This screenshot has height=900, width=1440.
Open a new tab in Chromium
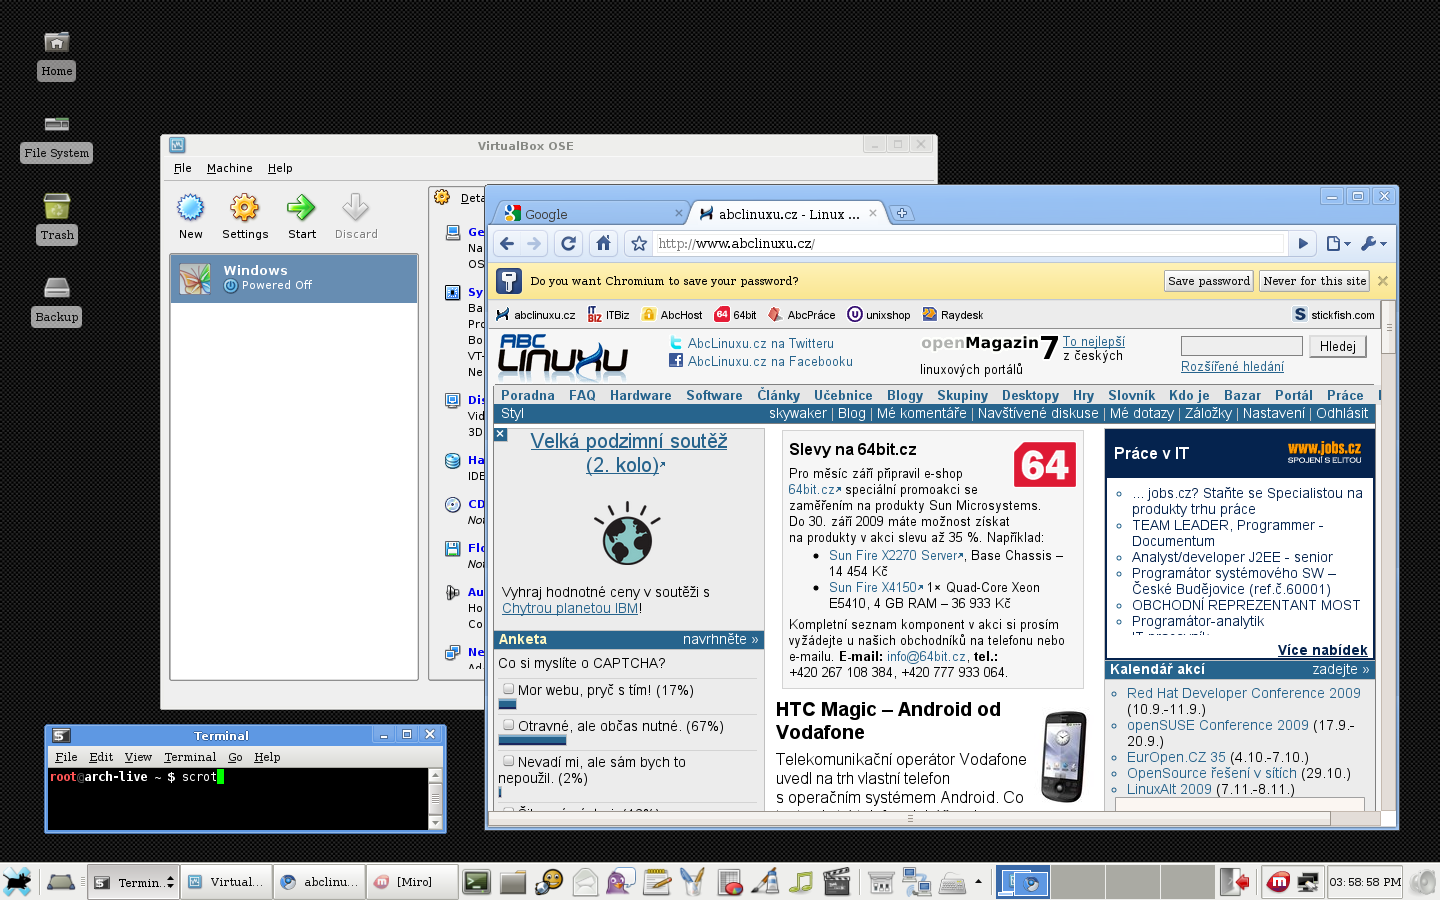pos(902,213)
